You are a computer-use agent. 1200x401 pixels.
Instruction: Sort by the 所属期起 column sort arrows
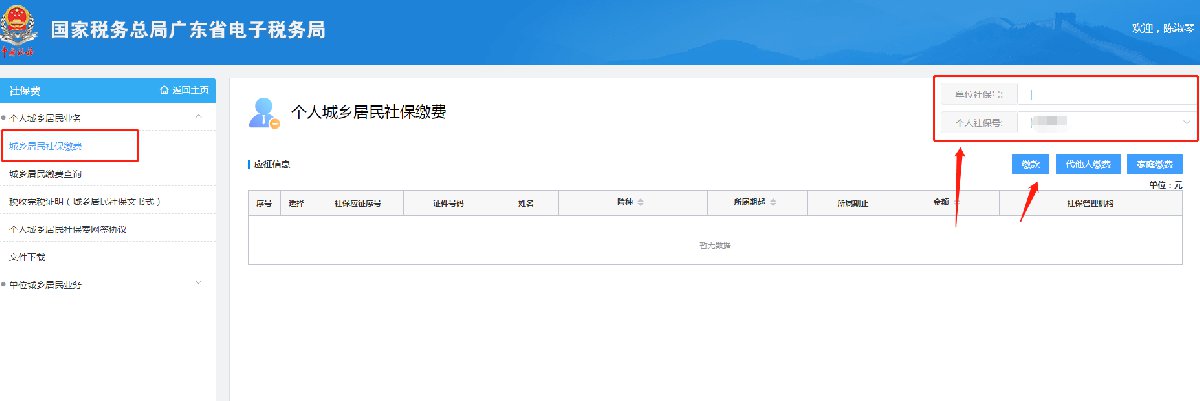click(x=774, y=203)
